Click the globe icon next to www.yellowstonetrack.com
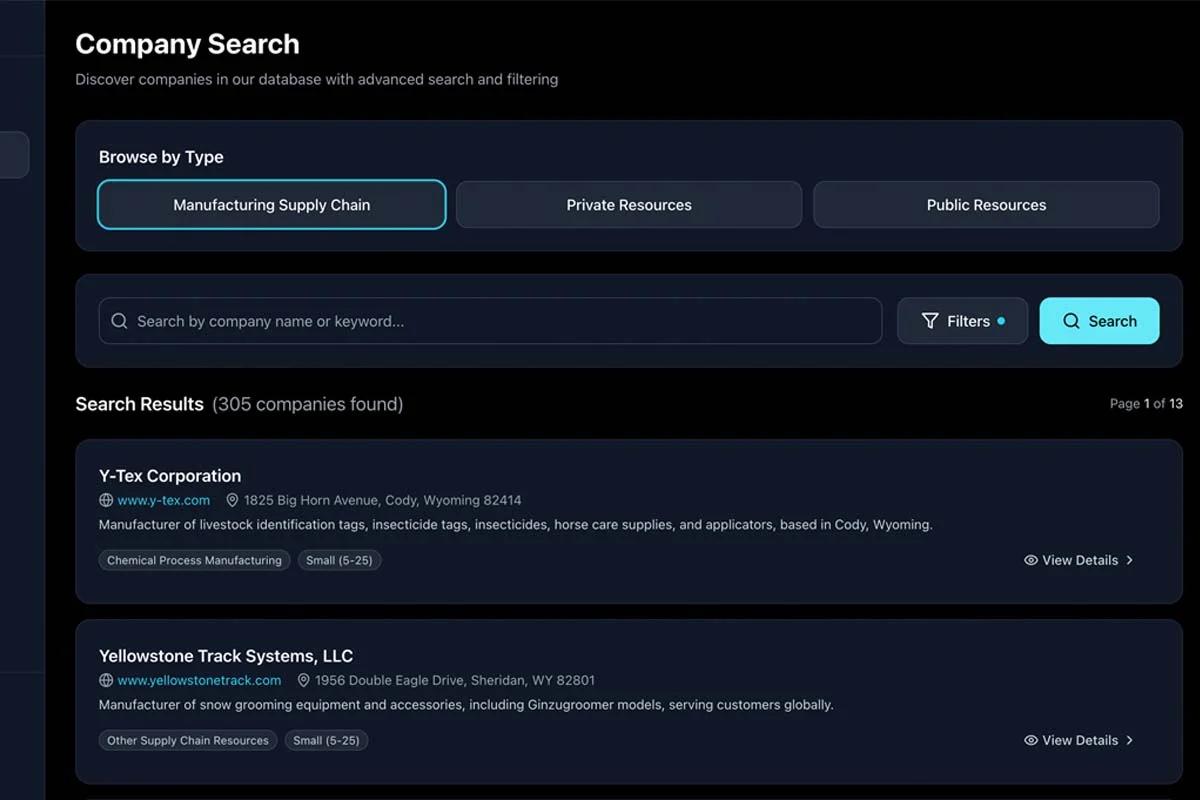 [x=107, y=680]
